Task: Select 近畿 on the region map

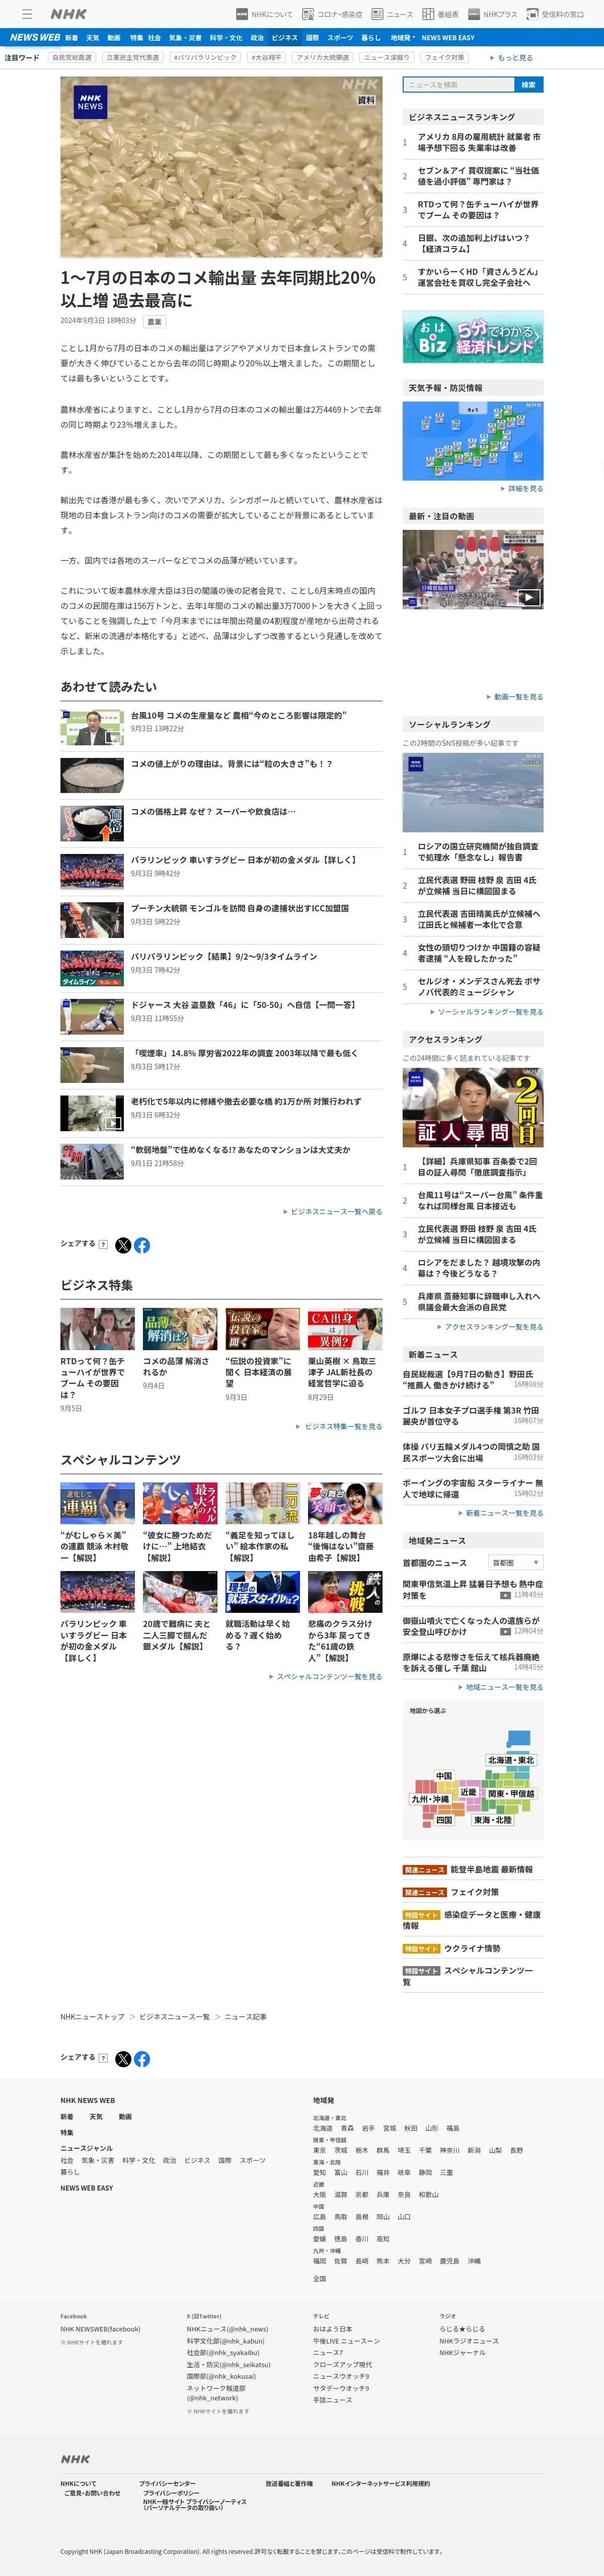Action: 468,1792
